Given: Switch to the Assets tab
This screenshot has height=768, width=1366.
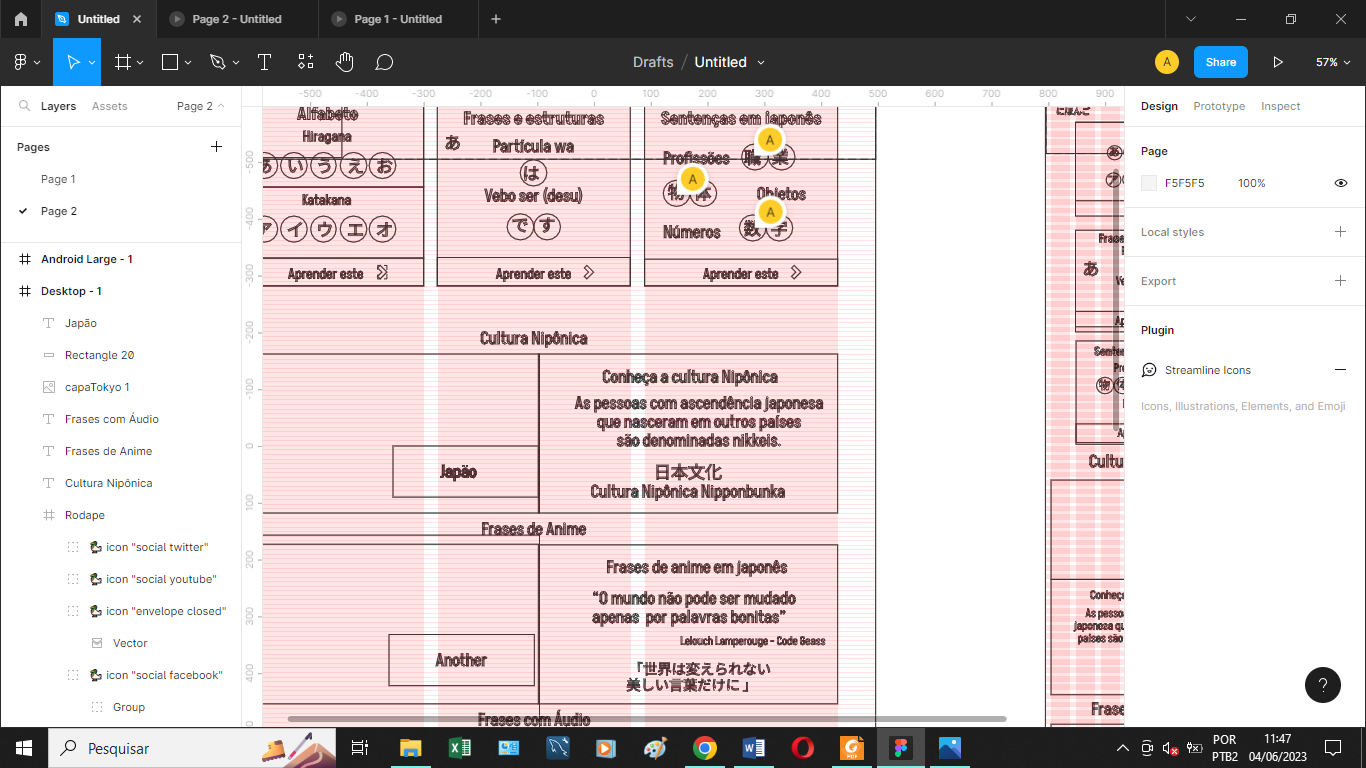Looking at the screenshot, I should click(110, 106).
